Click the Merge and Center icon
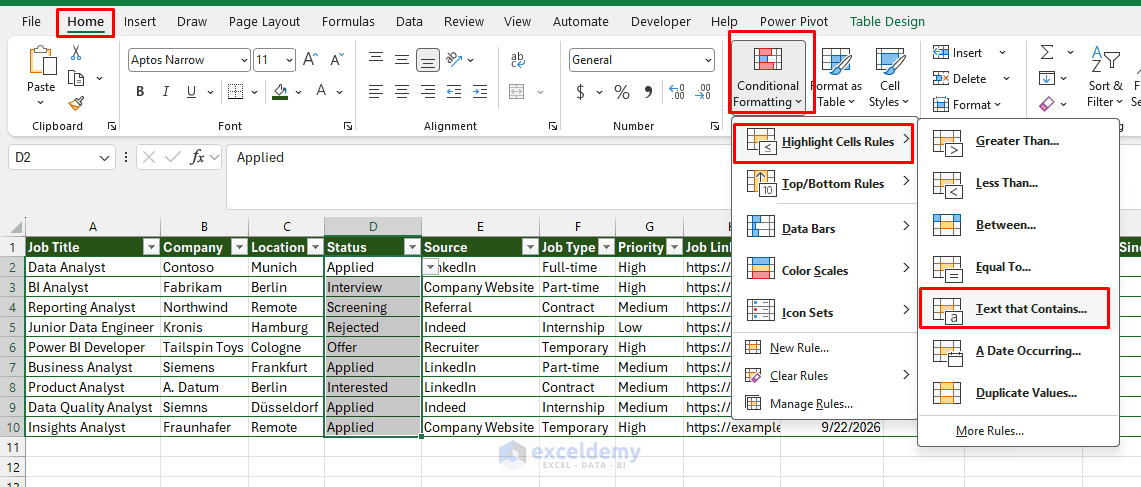Screen dimensions: 1141x487 517,92
